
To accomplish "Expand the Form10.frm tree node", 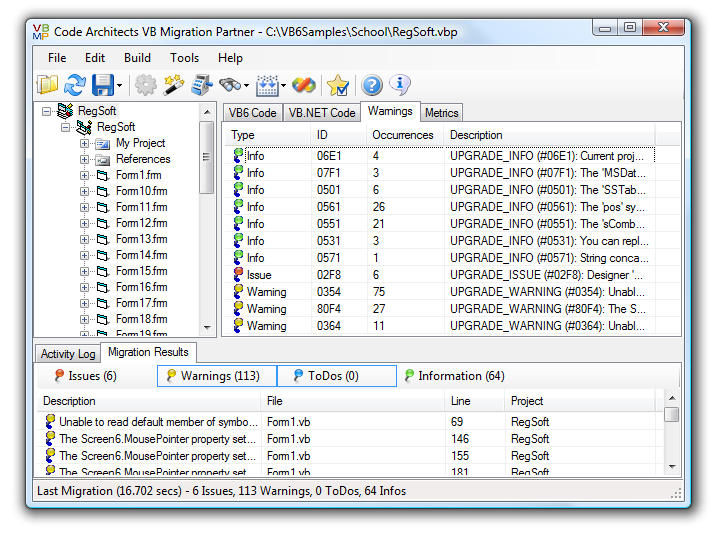I will (x=84, y=191).
